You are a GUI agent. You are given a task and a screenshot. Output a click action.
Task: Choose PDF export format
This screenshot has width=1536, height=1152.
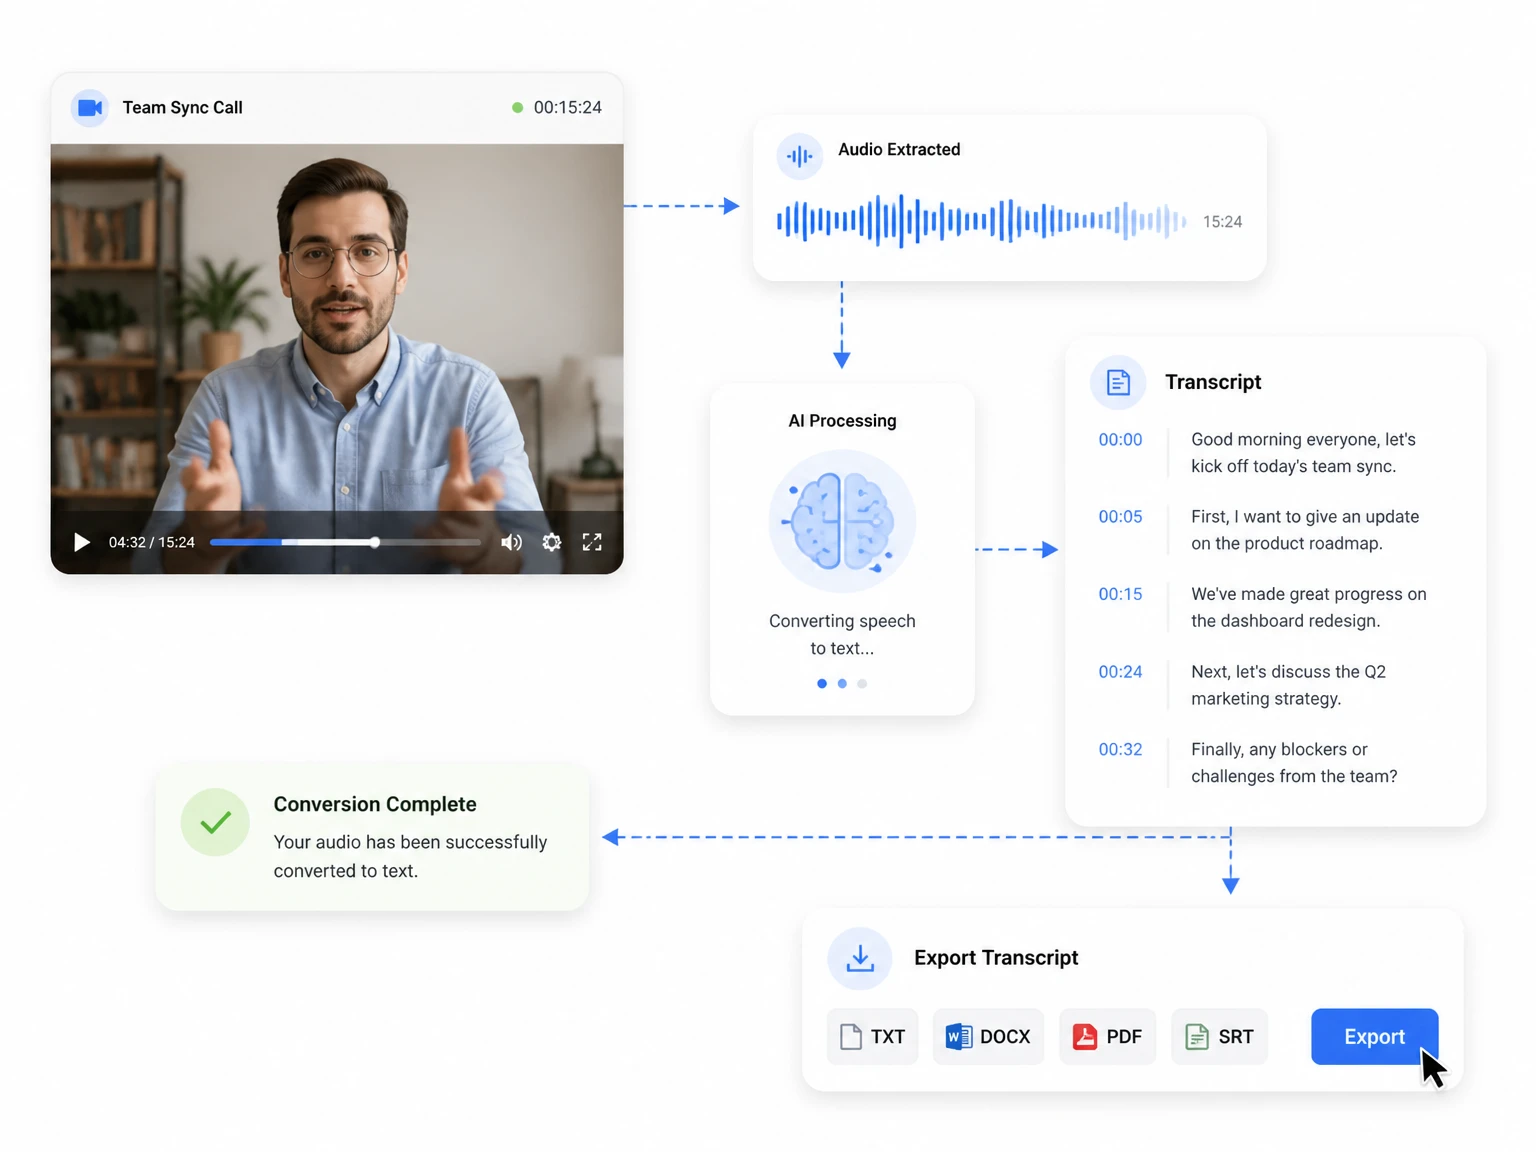1107,1037
